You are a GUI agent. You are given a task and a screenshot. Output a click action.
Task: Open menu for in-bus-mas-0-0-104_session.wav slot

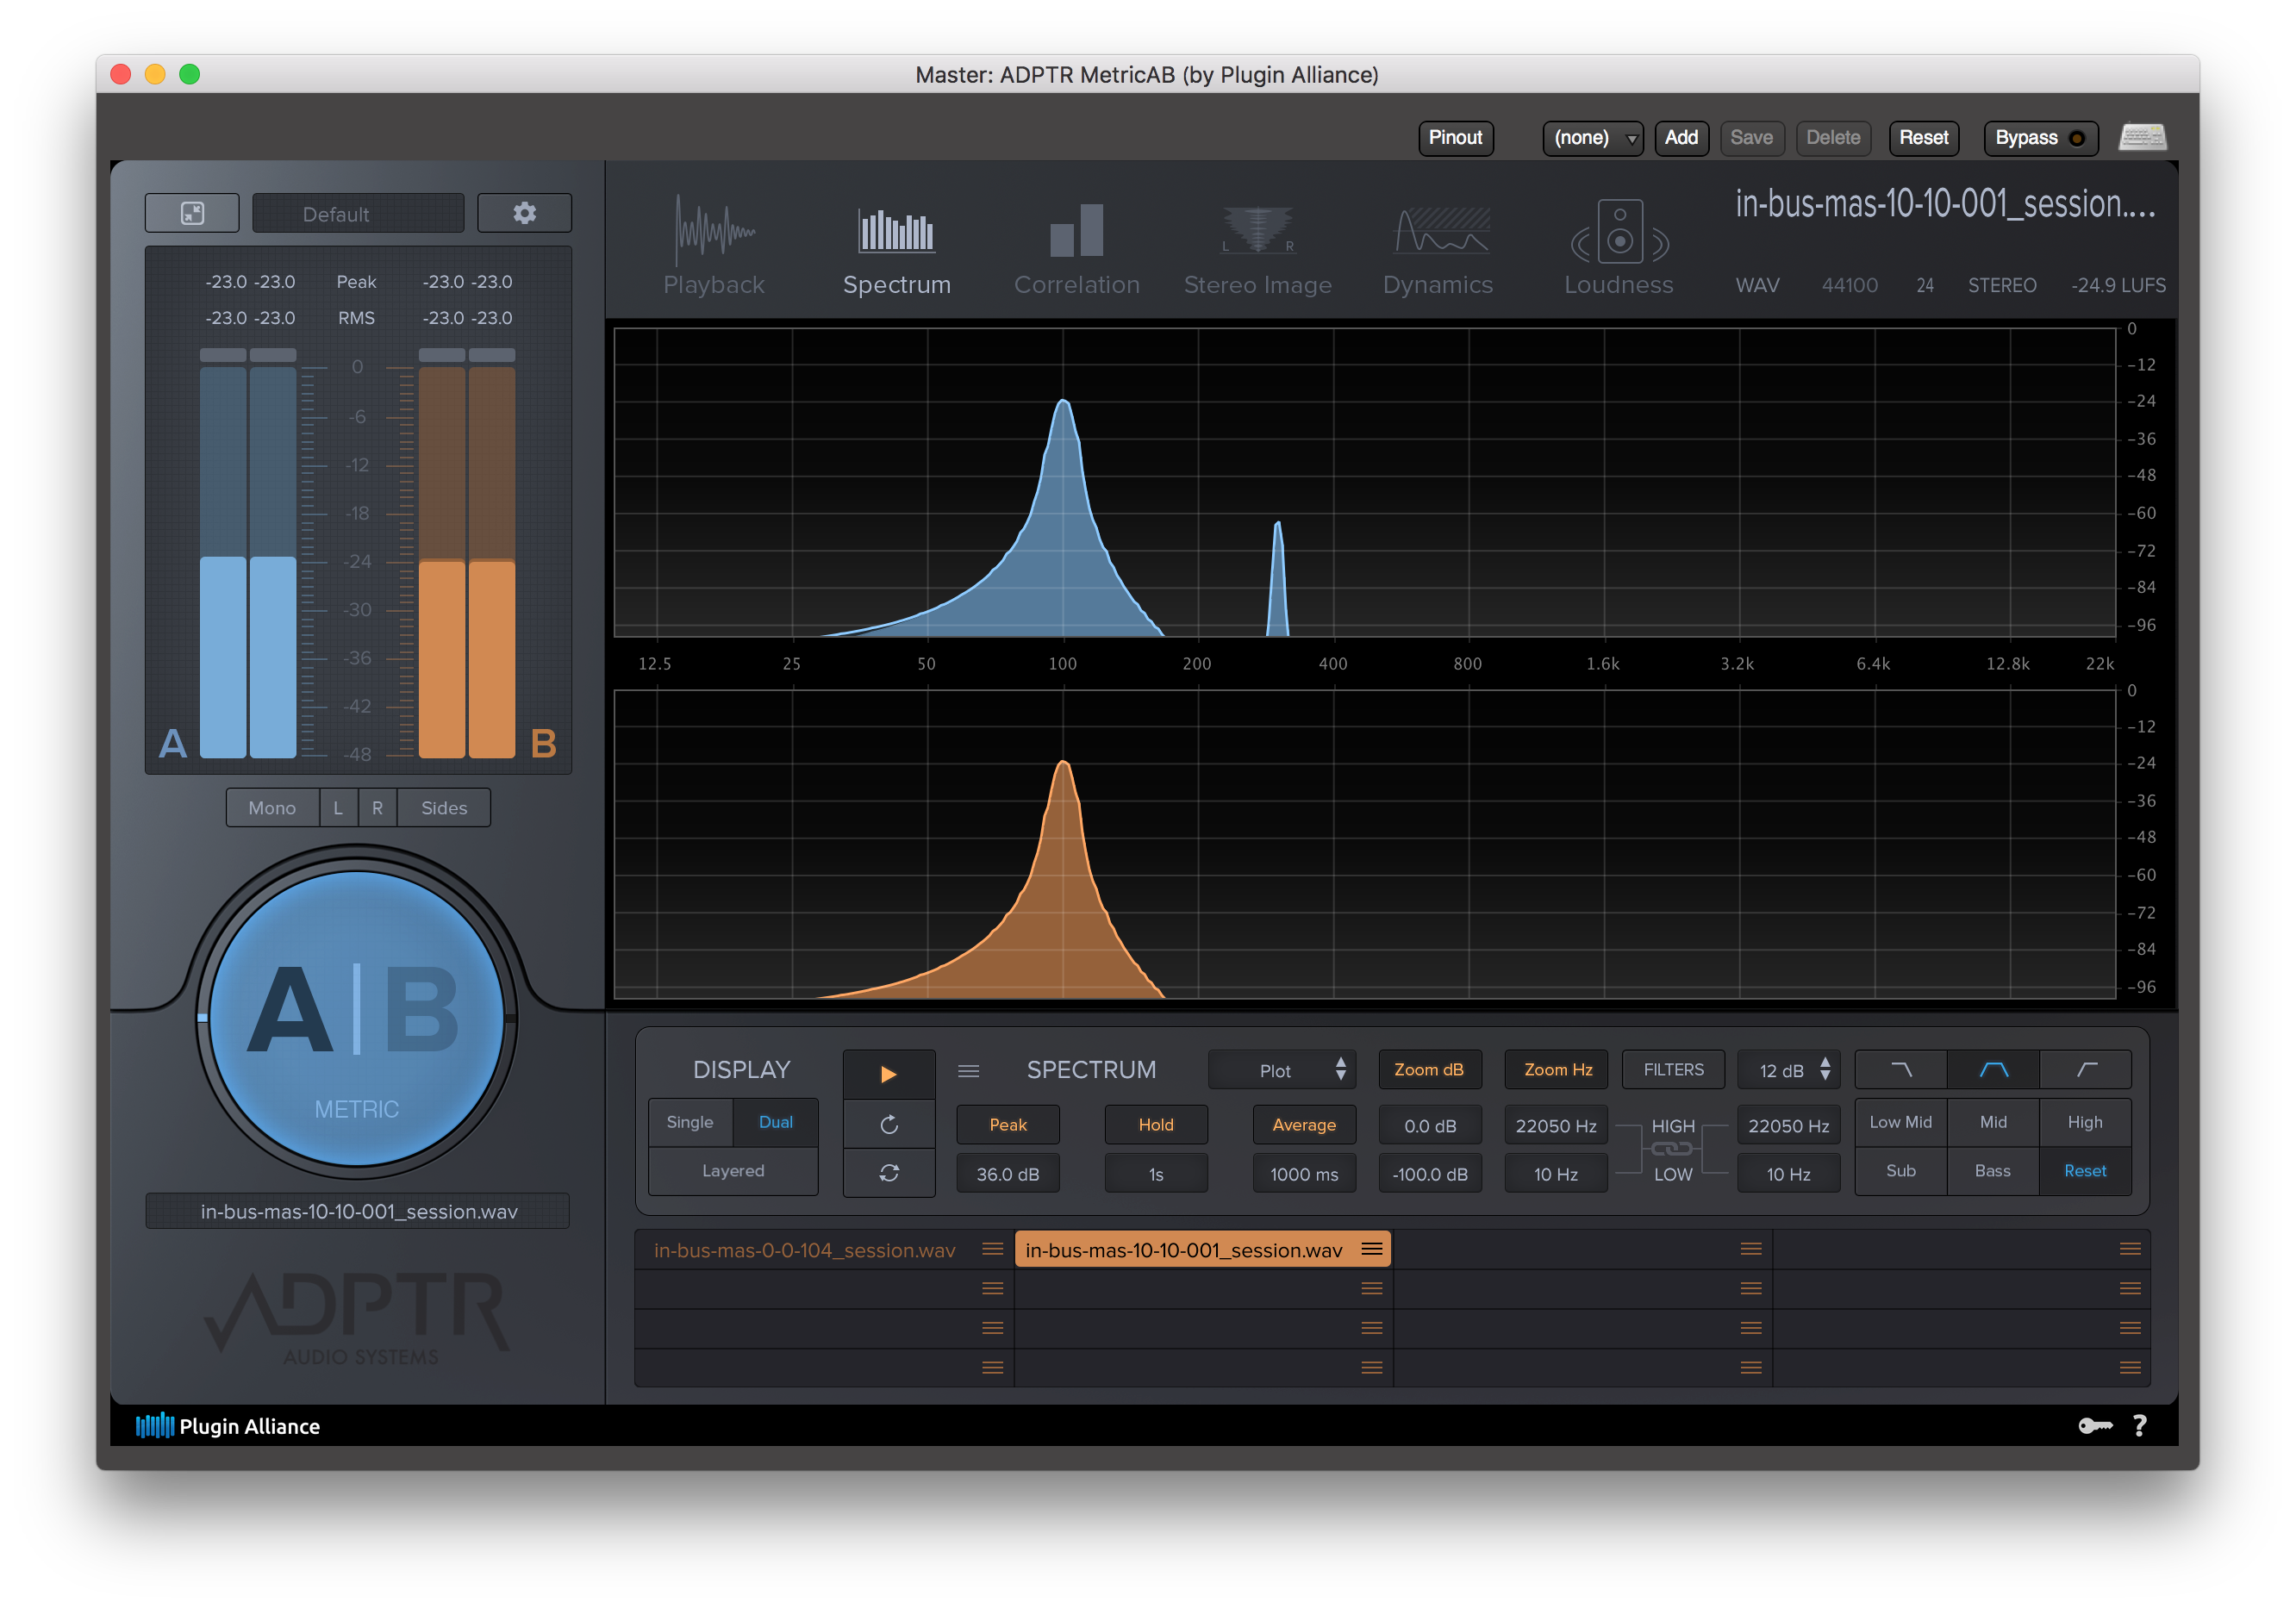point(992,1249)
